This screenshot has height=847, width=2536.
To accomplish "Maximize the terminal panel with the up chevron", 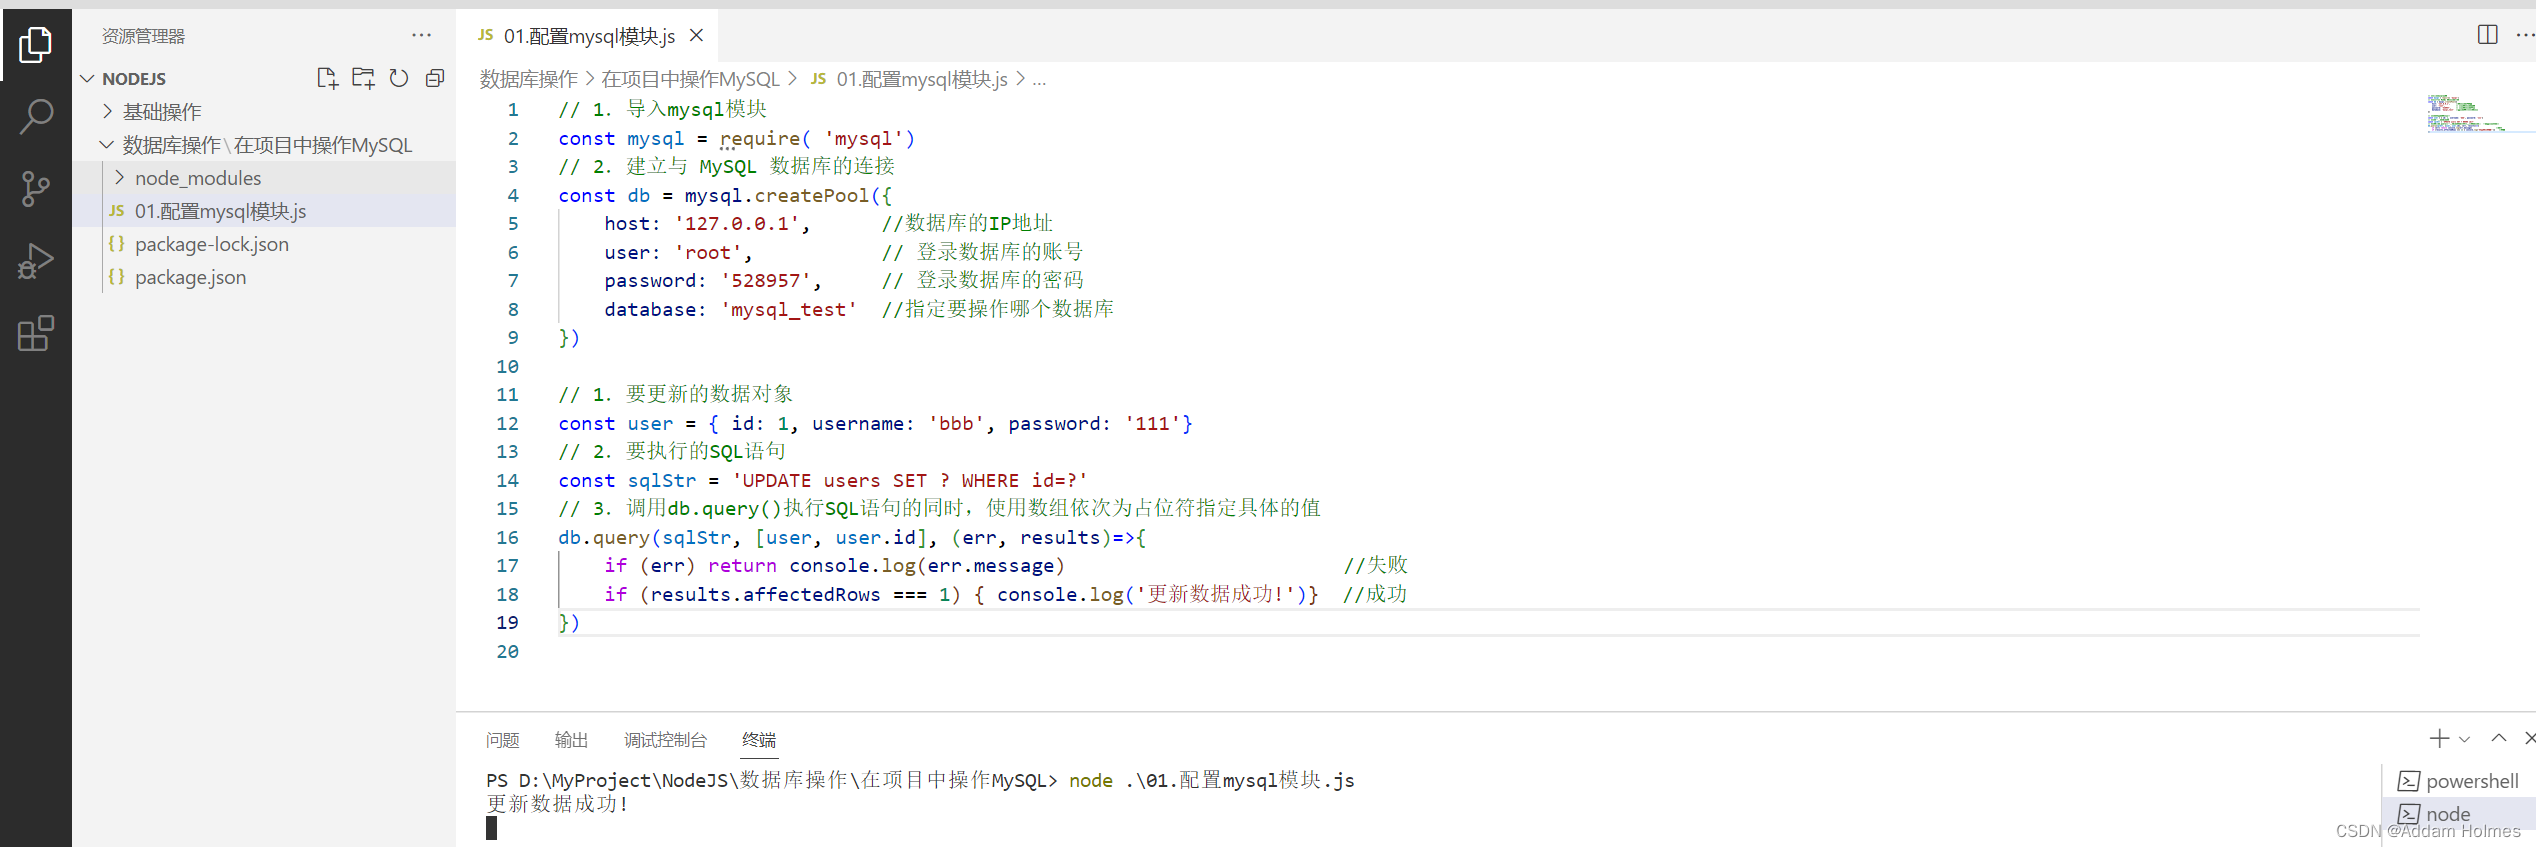I will [2499, 738].
